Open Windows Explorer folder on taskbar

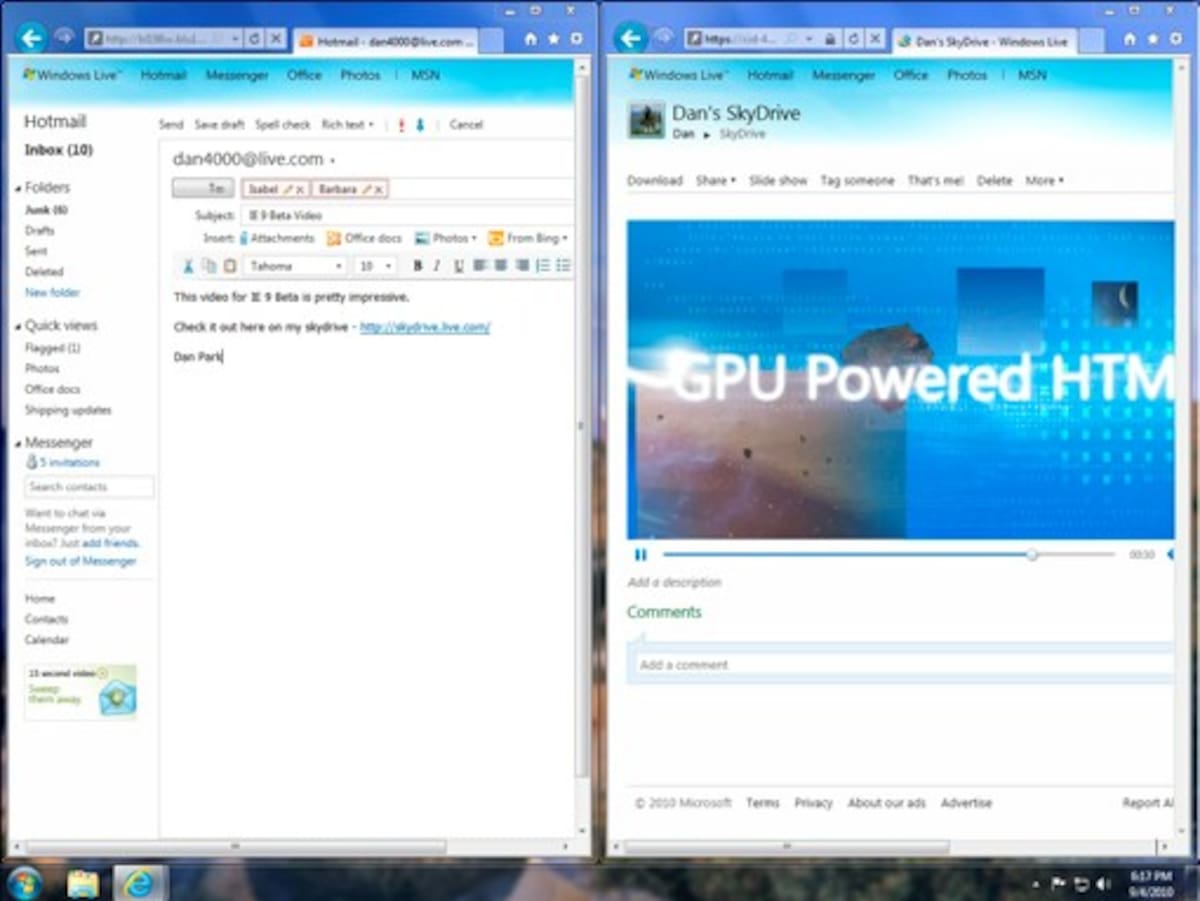[x=83, y=883]
